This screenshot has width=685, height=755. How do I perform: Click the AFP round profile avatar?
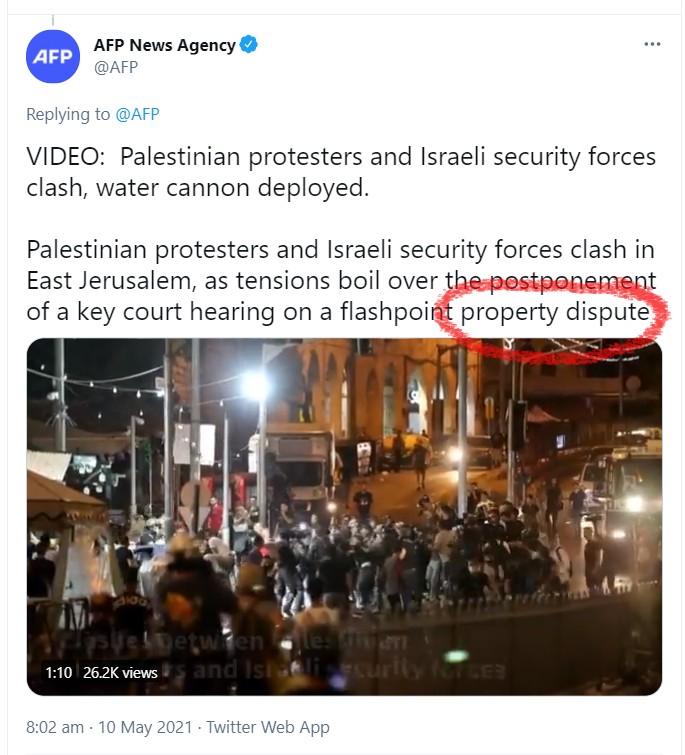(53, 56)
